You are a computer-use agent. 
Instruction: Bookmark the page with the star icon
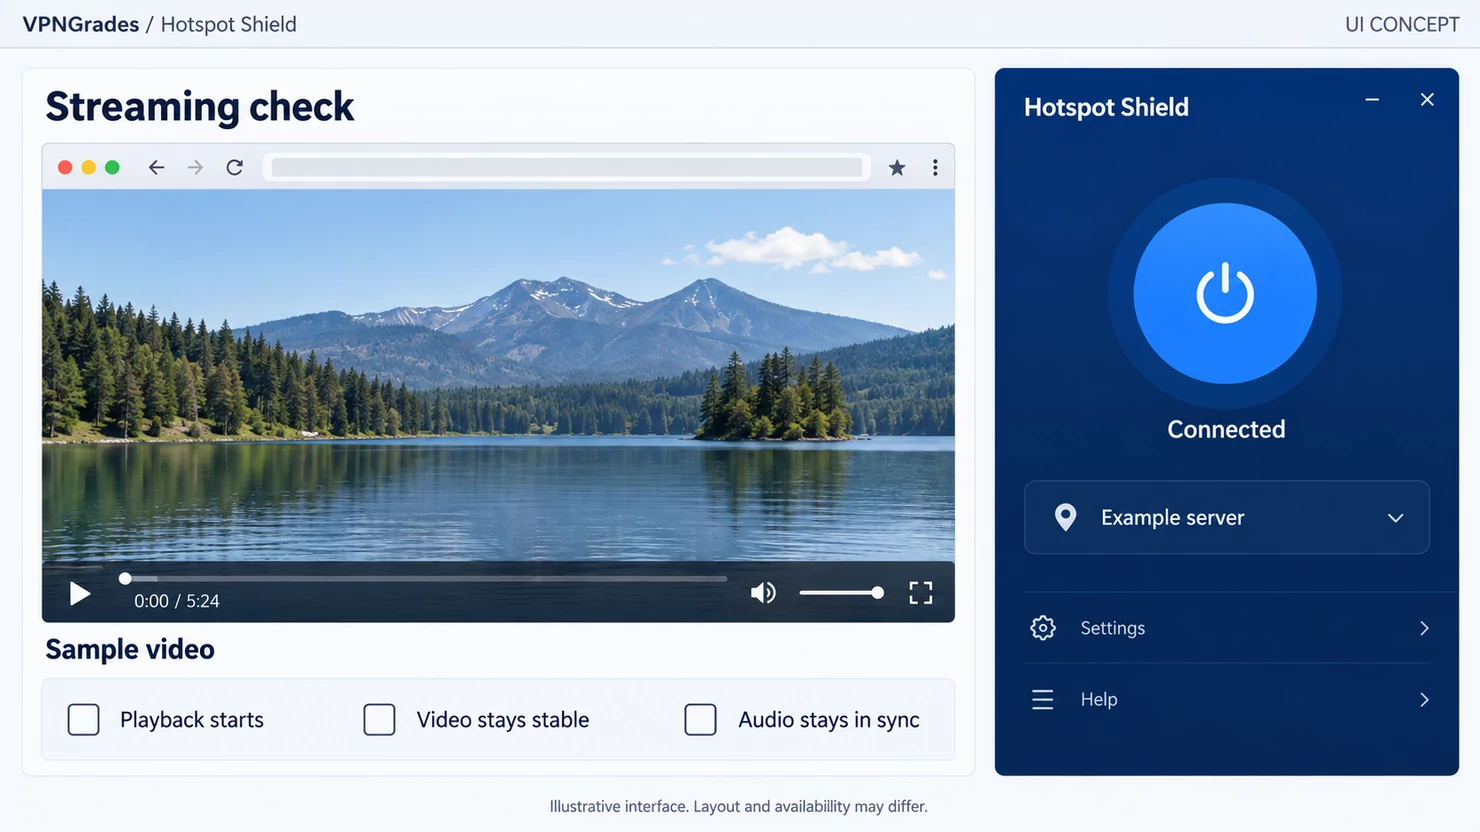[x=897, y=167]
